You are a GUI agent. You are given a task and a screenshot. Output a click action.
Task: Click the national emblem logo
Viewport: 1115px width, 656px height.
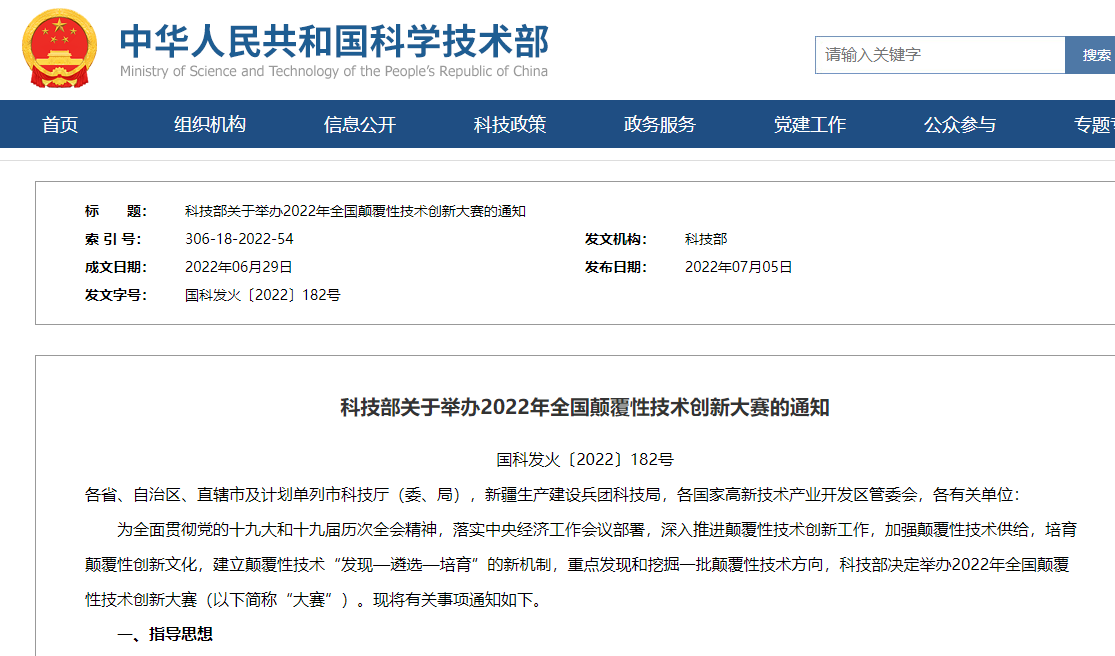pos(60,50)
